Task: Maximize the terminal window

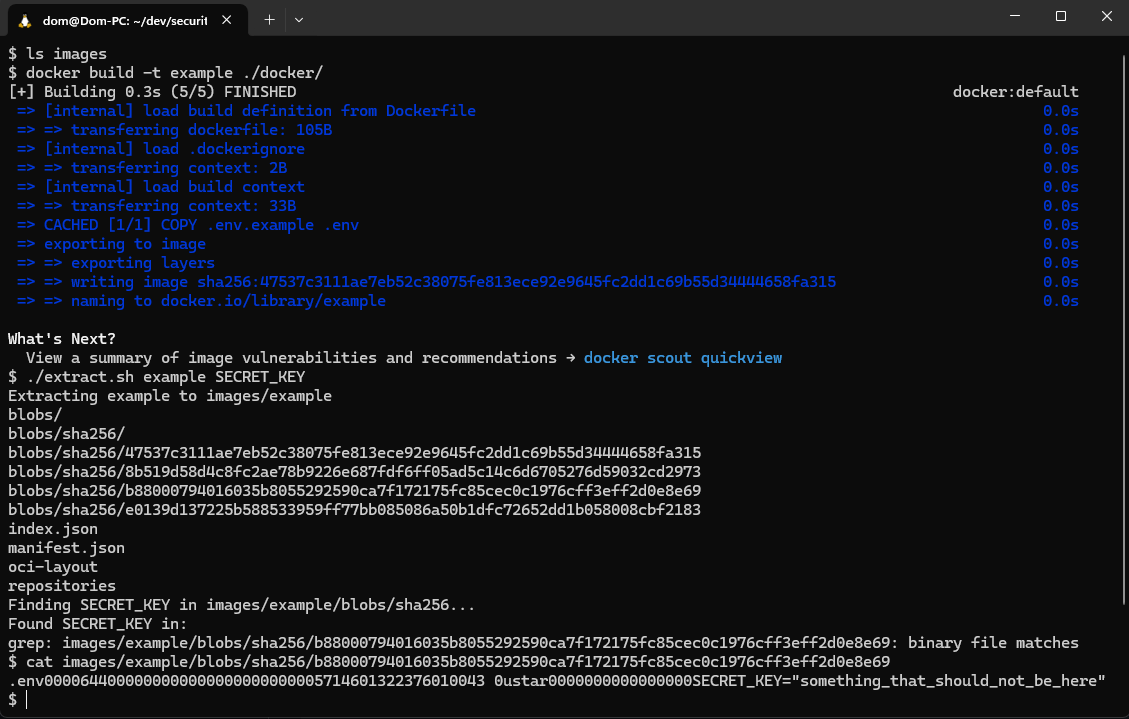Action: click(x=1061, y=16)
